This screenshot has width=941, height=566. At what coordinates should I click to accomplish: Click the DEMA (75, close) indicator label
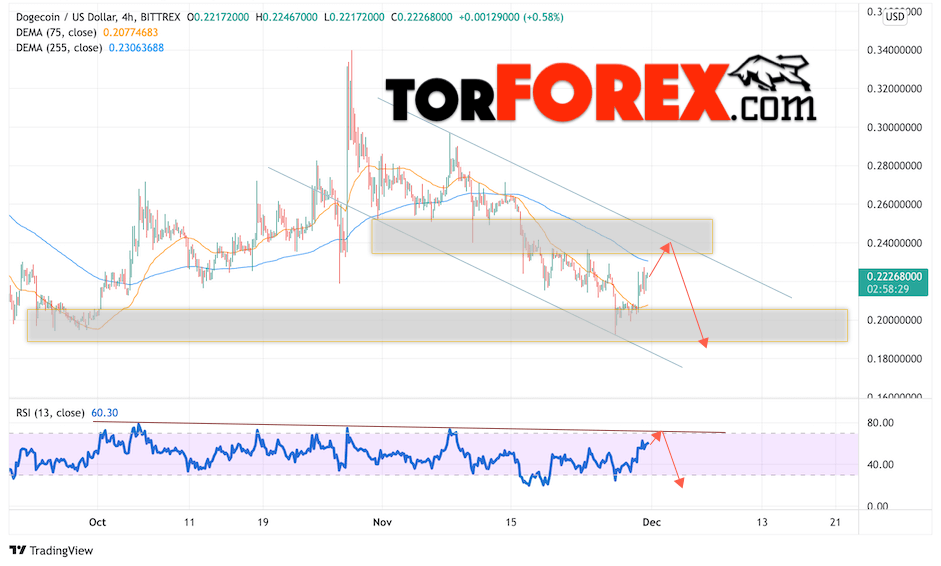click(56, 32)
